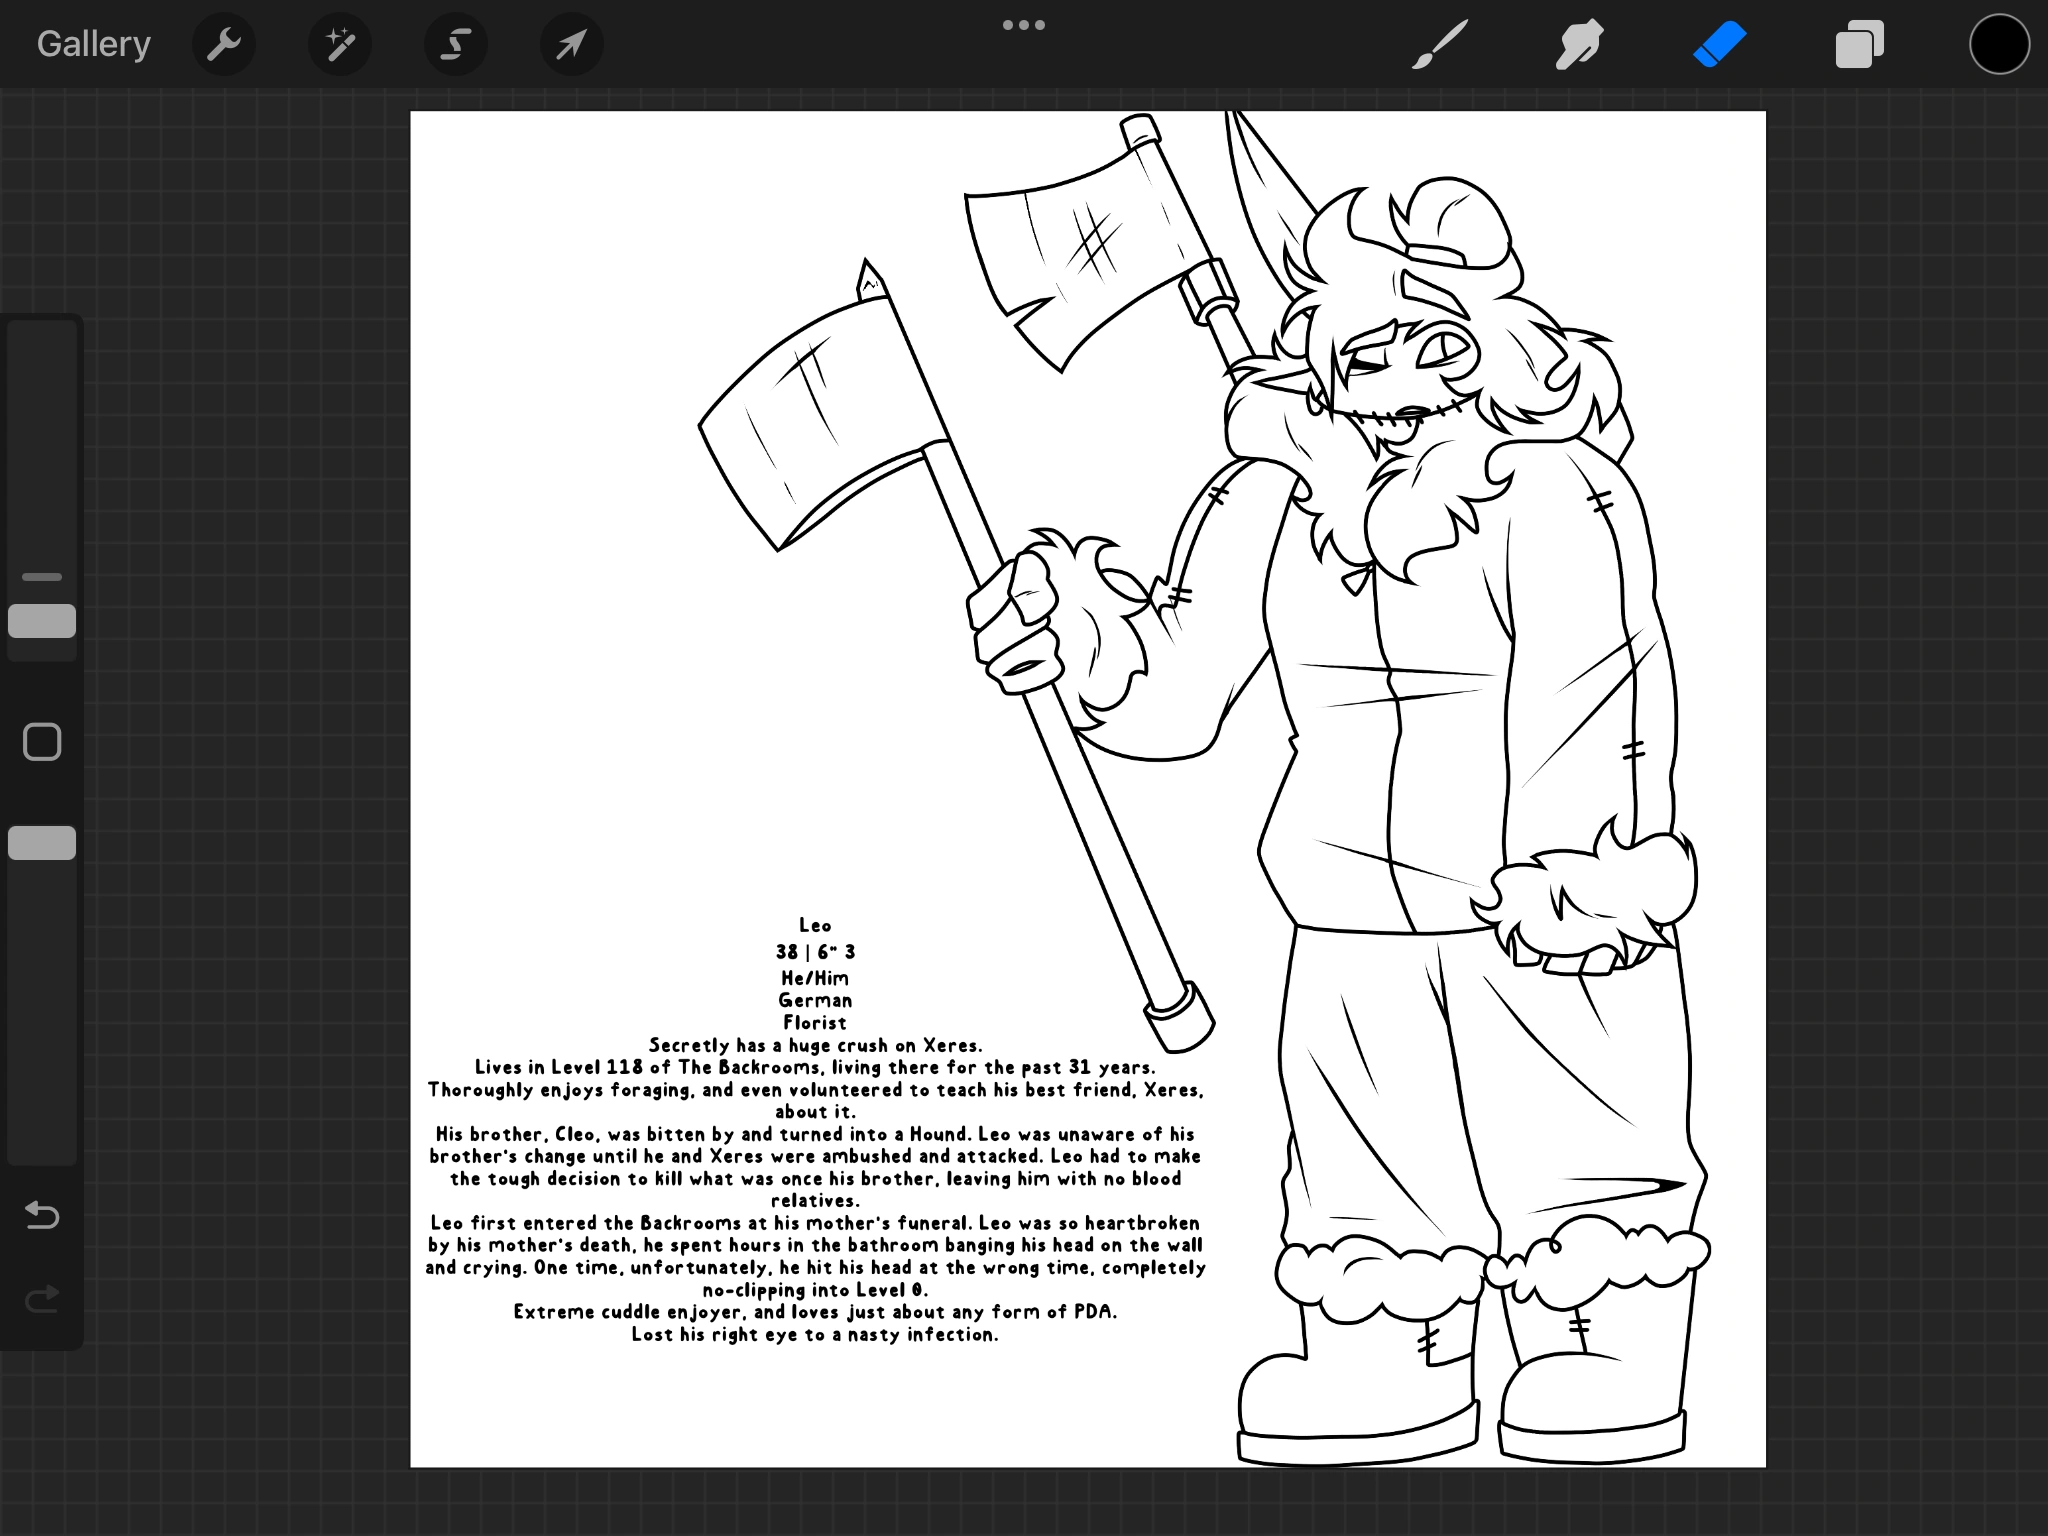This screenshot has width=2048, height=1536.
Task: Adjust the brush size slider
Action: [43, 620]
